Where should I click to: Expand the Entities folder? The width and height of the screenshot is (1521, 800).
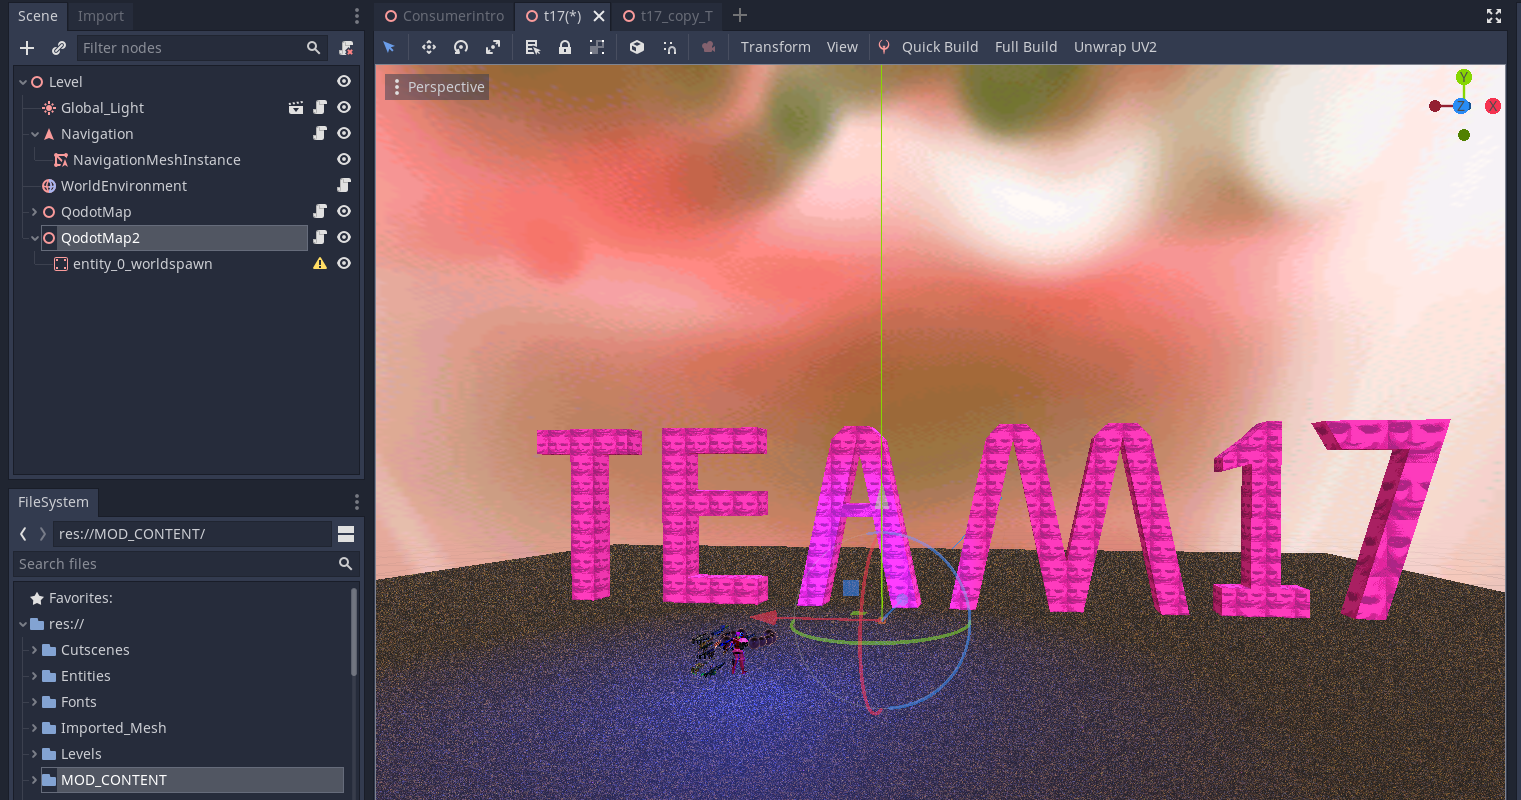coord(35,676)
